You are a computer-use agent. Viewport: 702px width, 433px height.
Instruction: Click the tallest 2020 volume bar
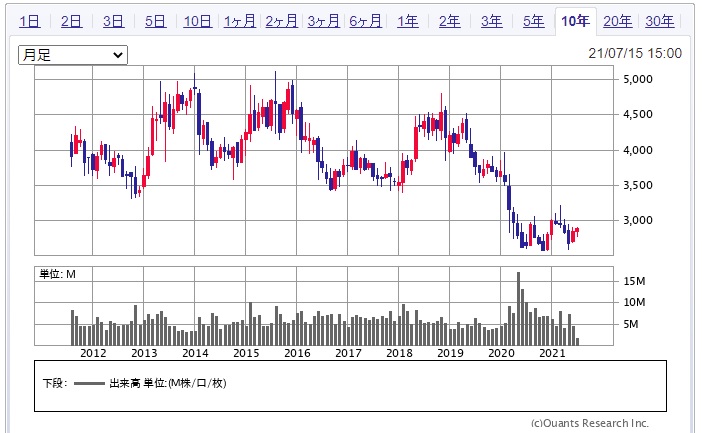[x=518, y=309]
